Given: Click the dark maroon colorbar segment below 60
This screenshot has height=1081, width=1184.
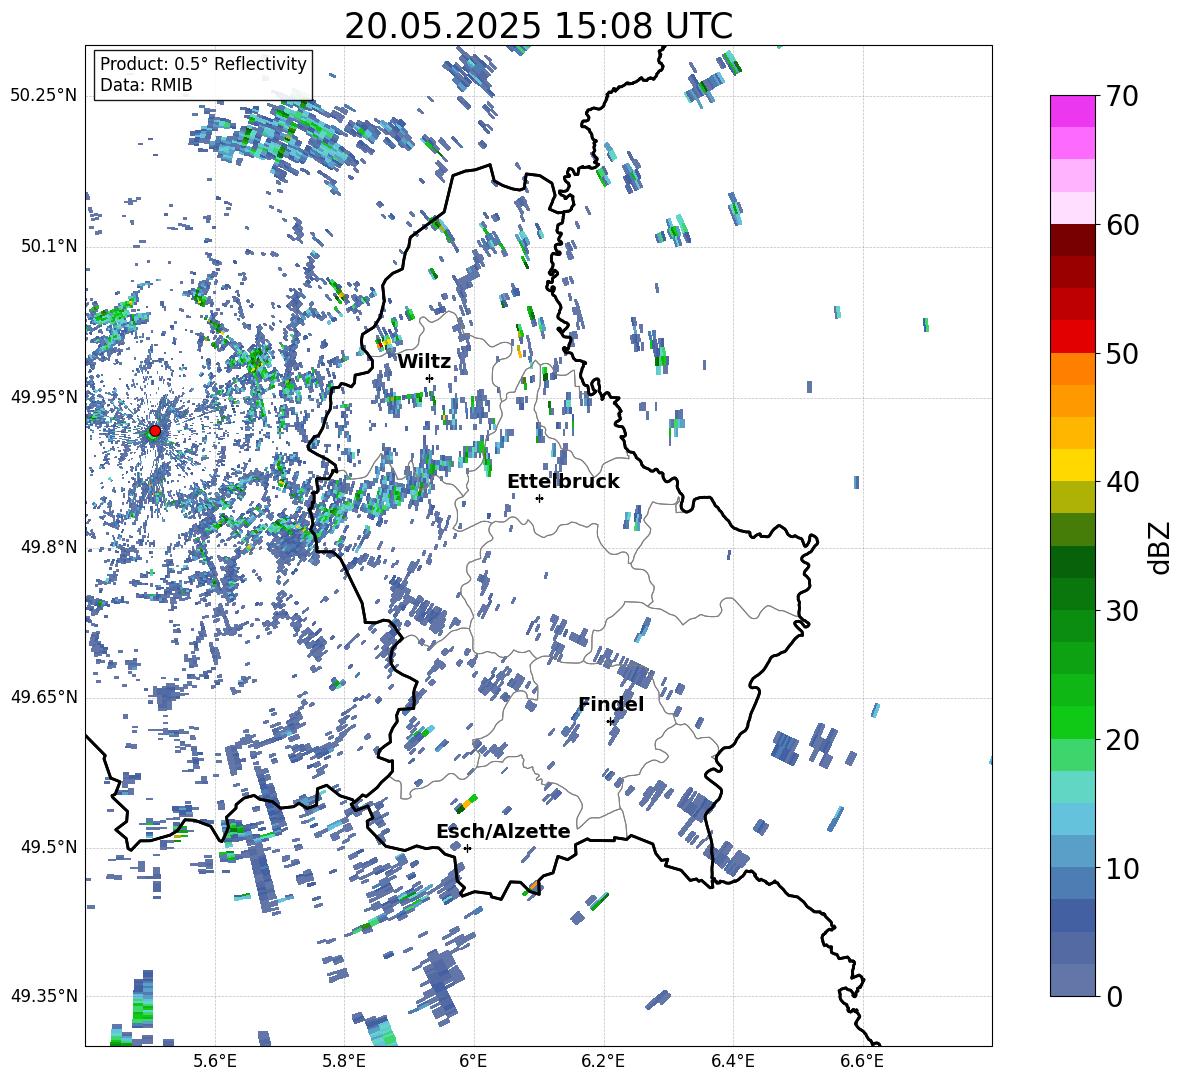Looking at the screenshot, I should click(1072, 240).
